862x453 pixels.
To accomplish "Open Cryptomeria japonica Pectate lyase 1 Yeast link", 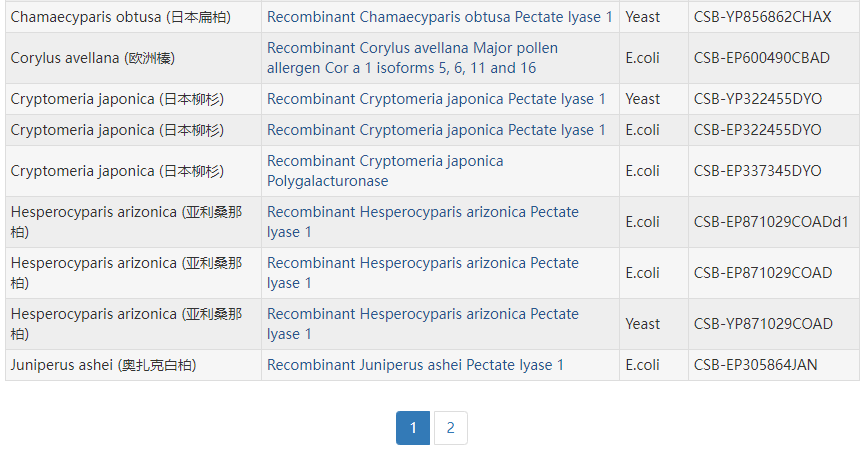I will point(436,99).
